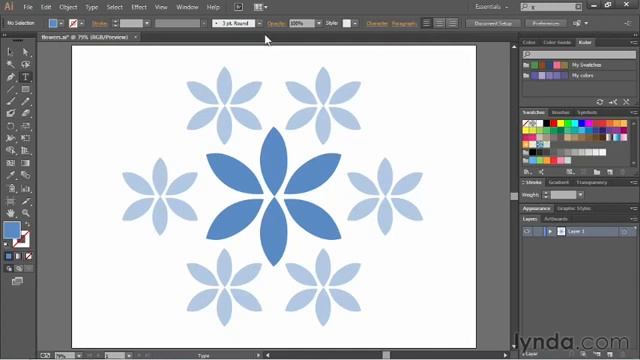Select the Artboard tool
The image size is (640, 360).
tap(10, 201)
